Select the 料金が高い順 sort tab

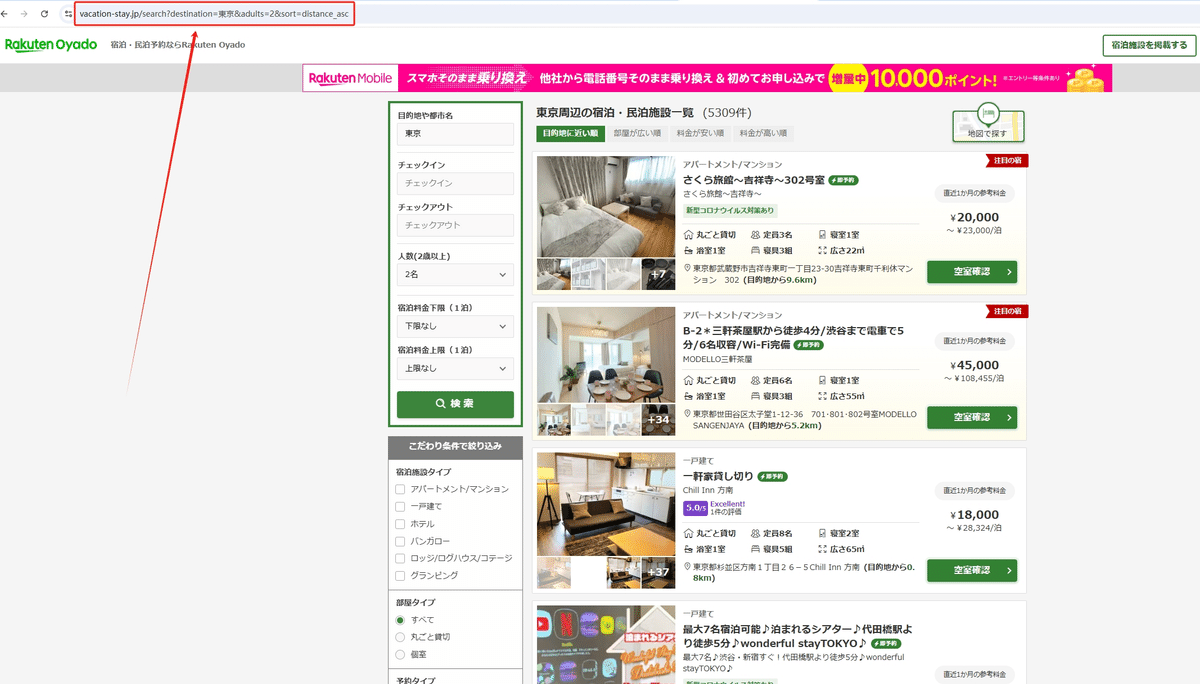tap(763, 133)
